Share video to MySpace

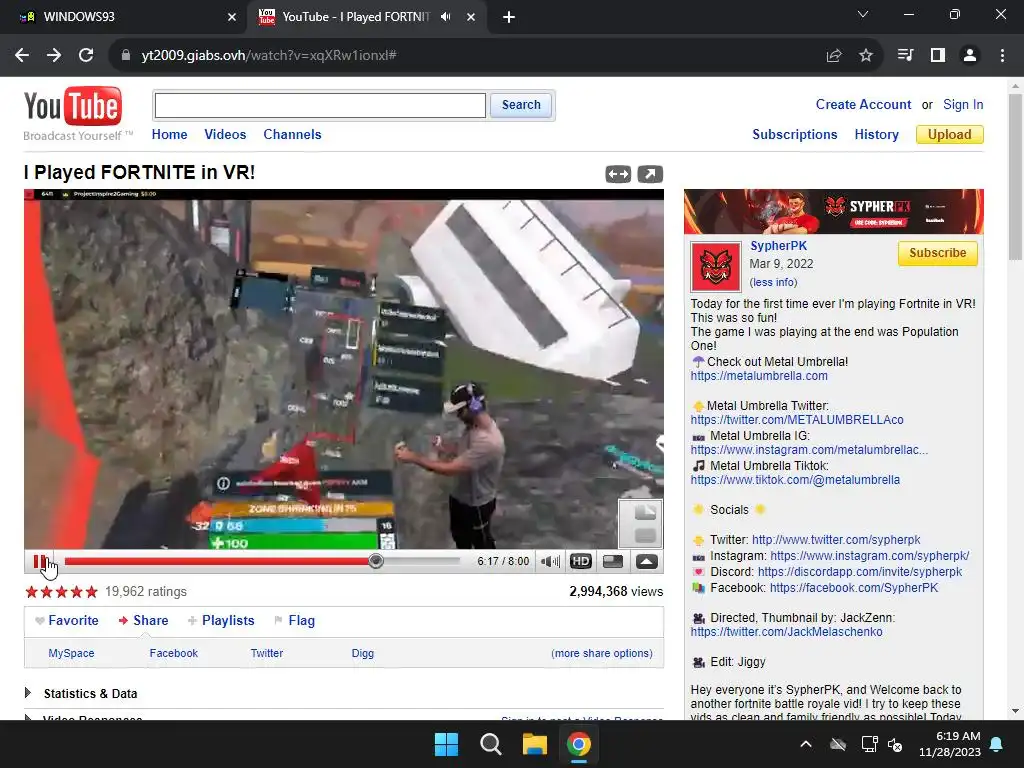(x=71, y=653)
